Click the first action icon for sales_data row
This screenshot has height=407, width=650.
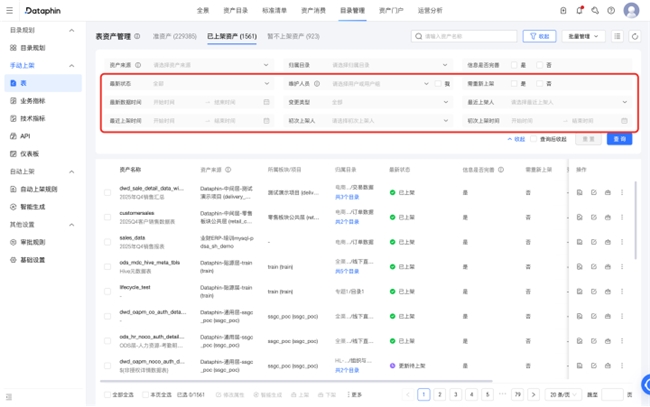pyautogui.click(x=579, y=241)
